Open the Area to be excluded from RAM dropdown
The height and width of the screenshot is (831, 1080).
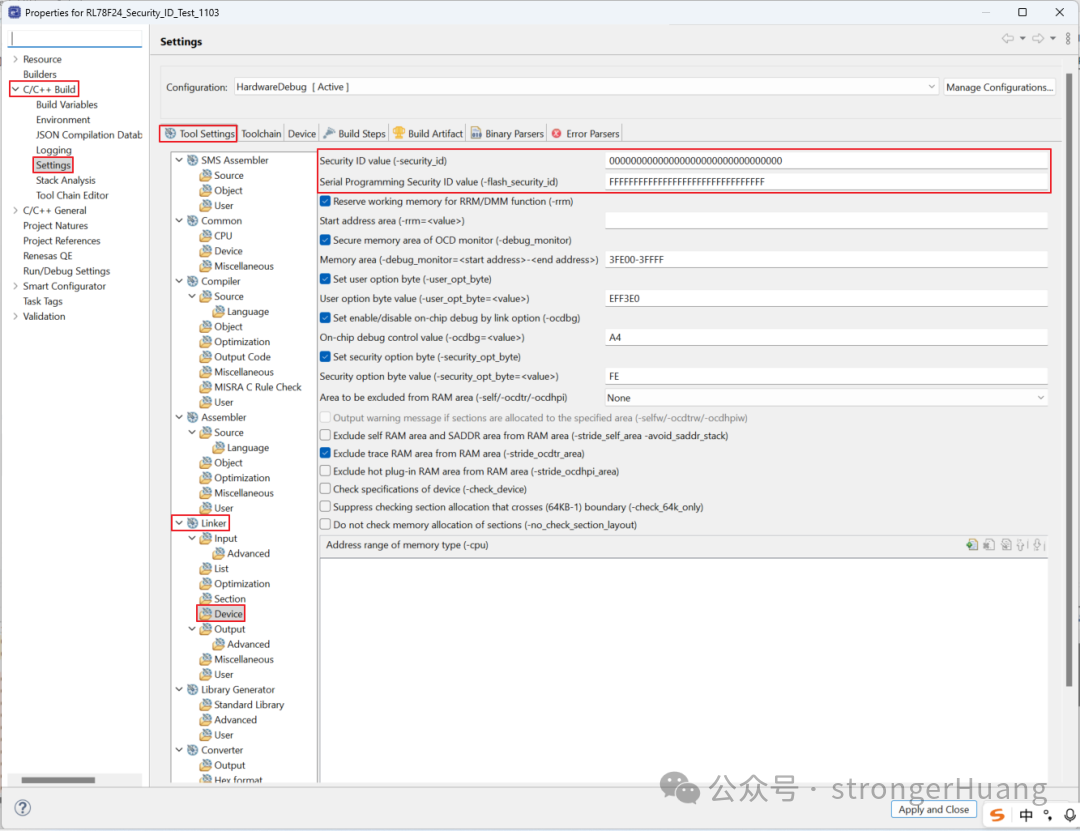pos(1040,397)
